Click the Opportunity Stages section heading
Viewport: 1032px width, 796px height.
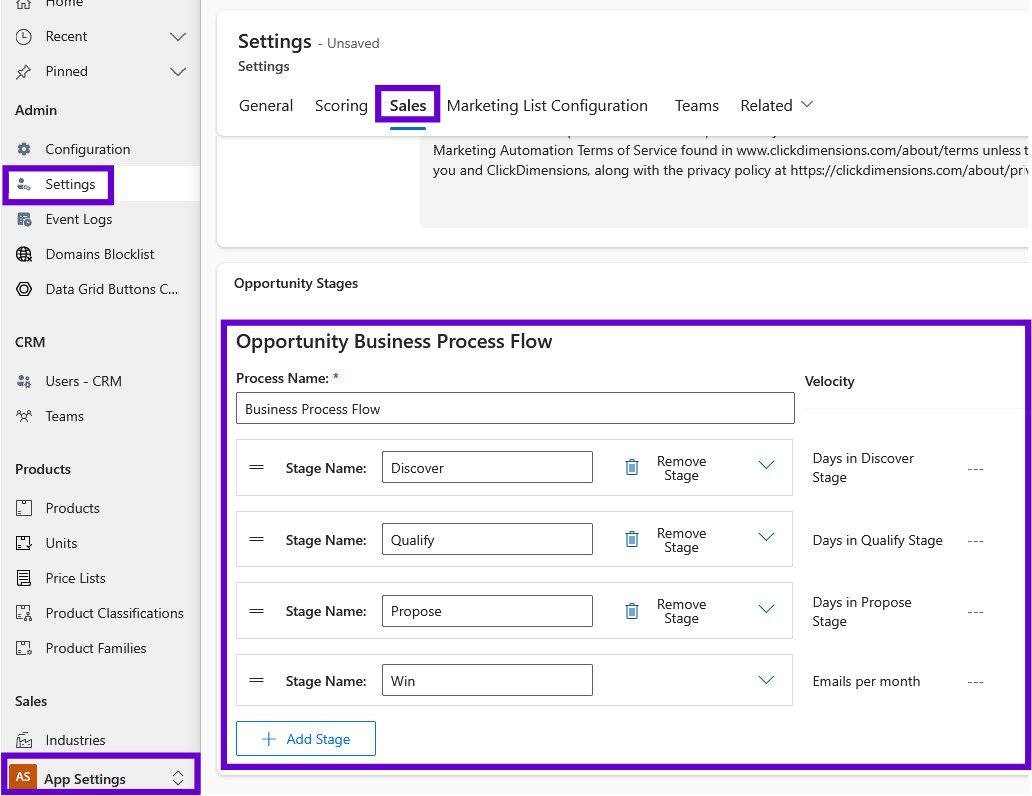coord(296,283)
